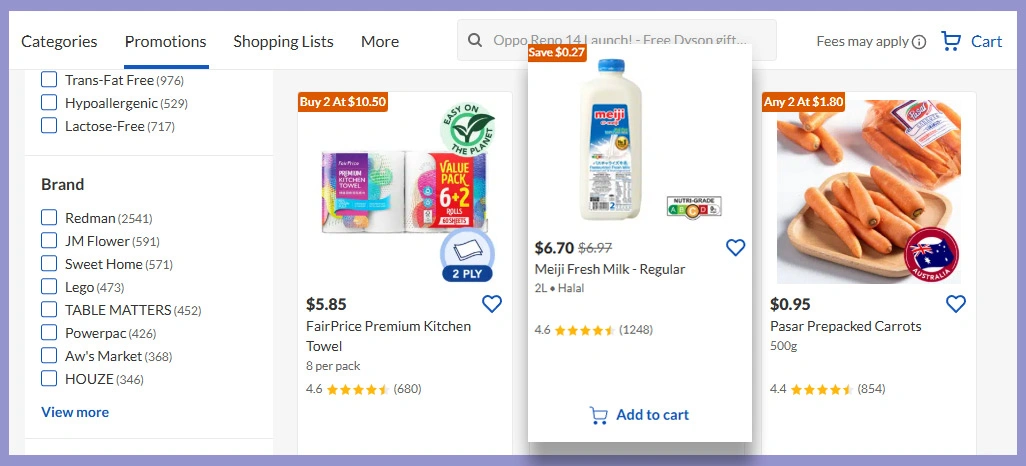Click the Nutri-Grade badge on milk
1026x466 pixels.
point(693,208)
